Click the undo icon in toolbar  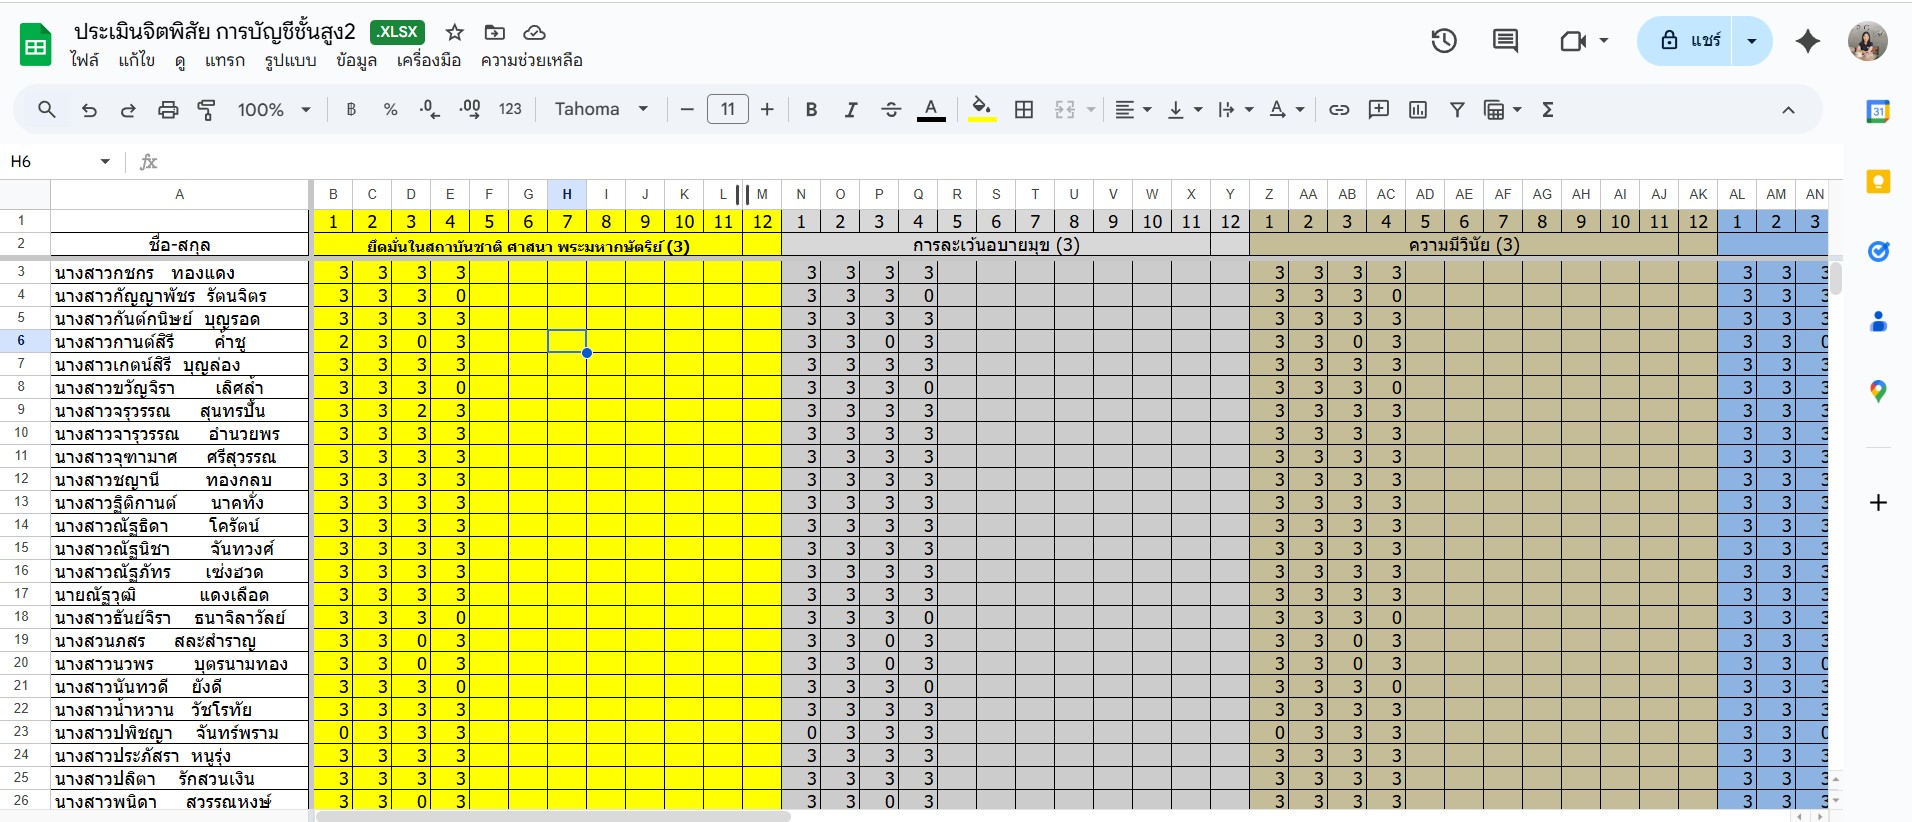tap(89, 110)
